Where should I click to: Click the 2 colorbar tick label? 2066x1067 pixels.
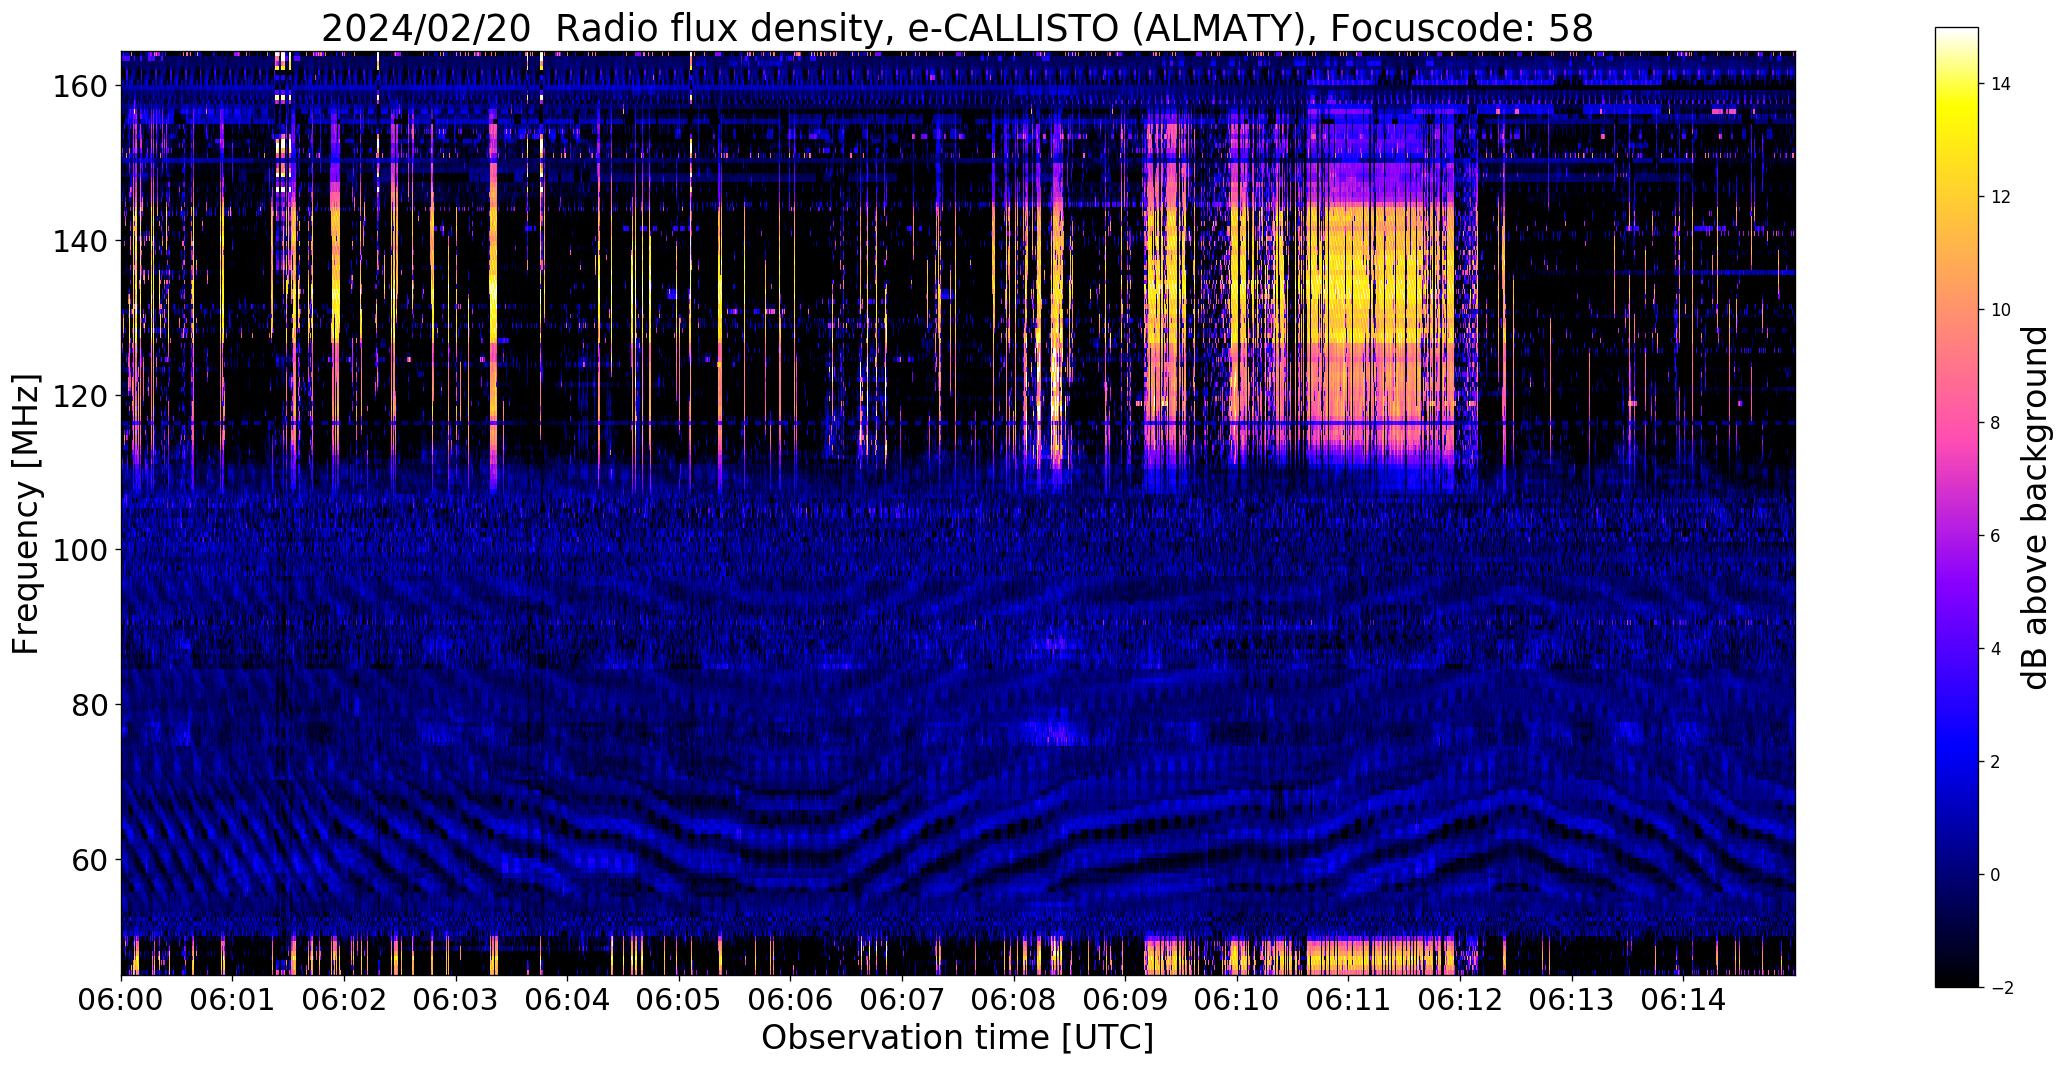click(x=1995, y=762)
